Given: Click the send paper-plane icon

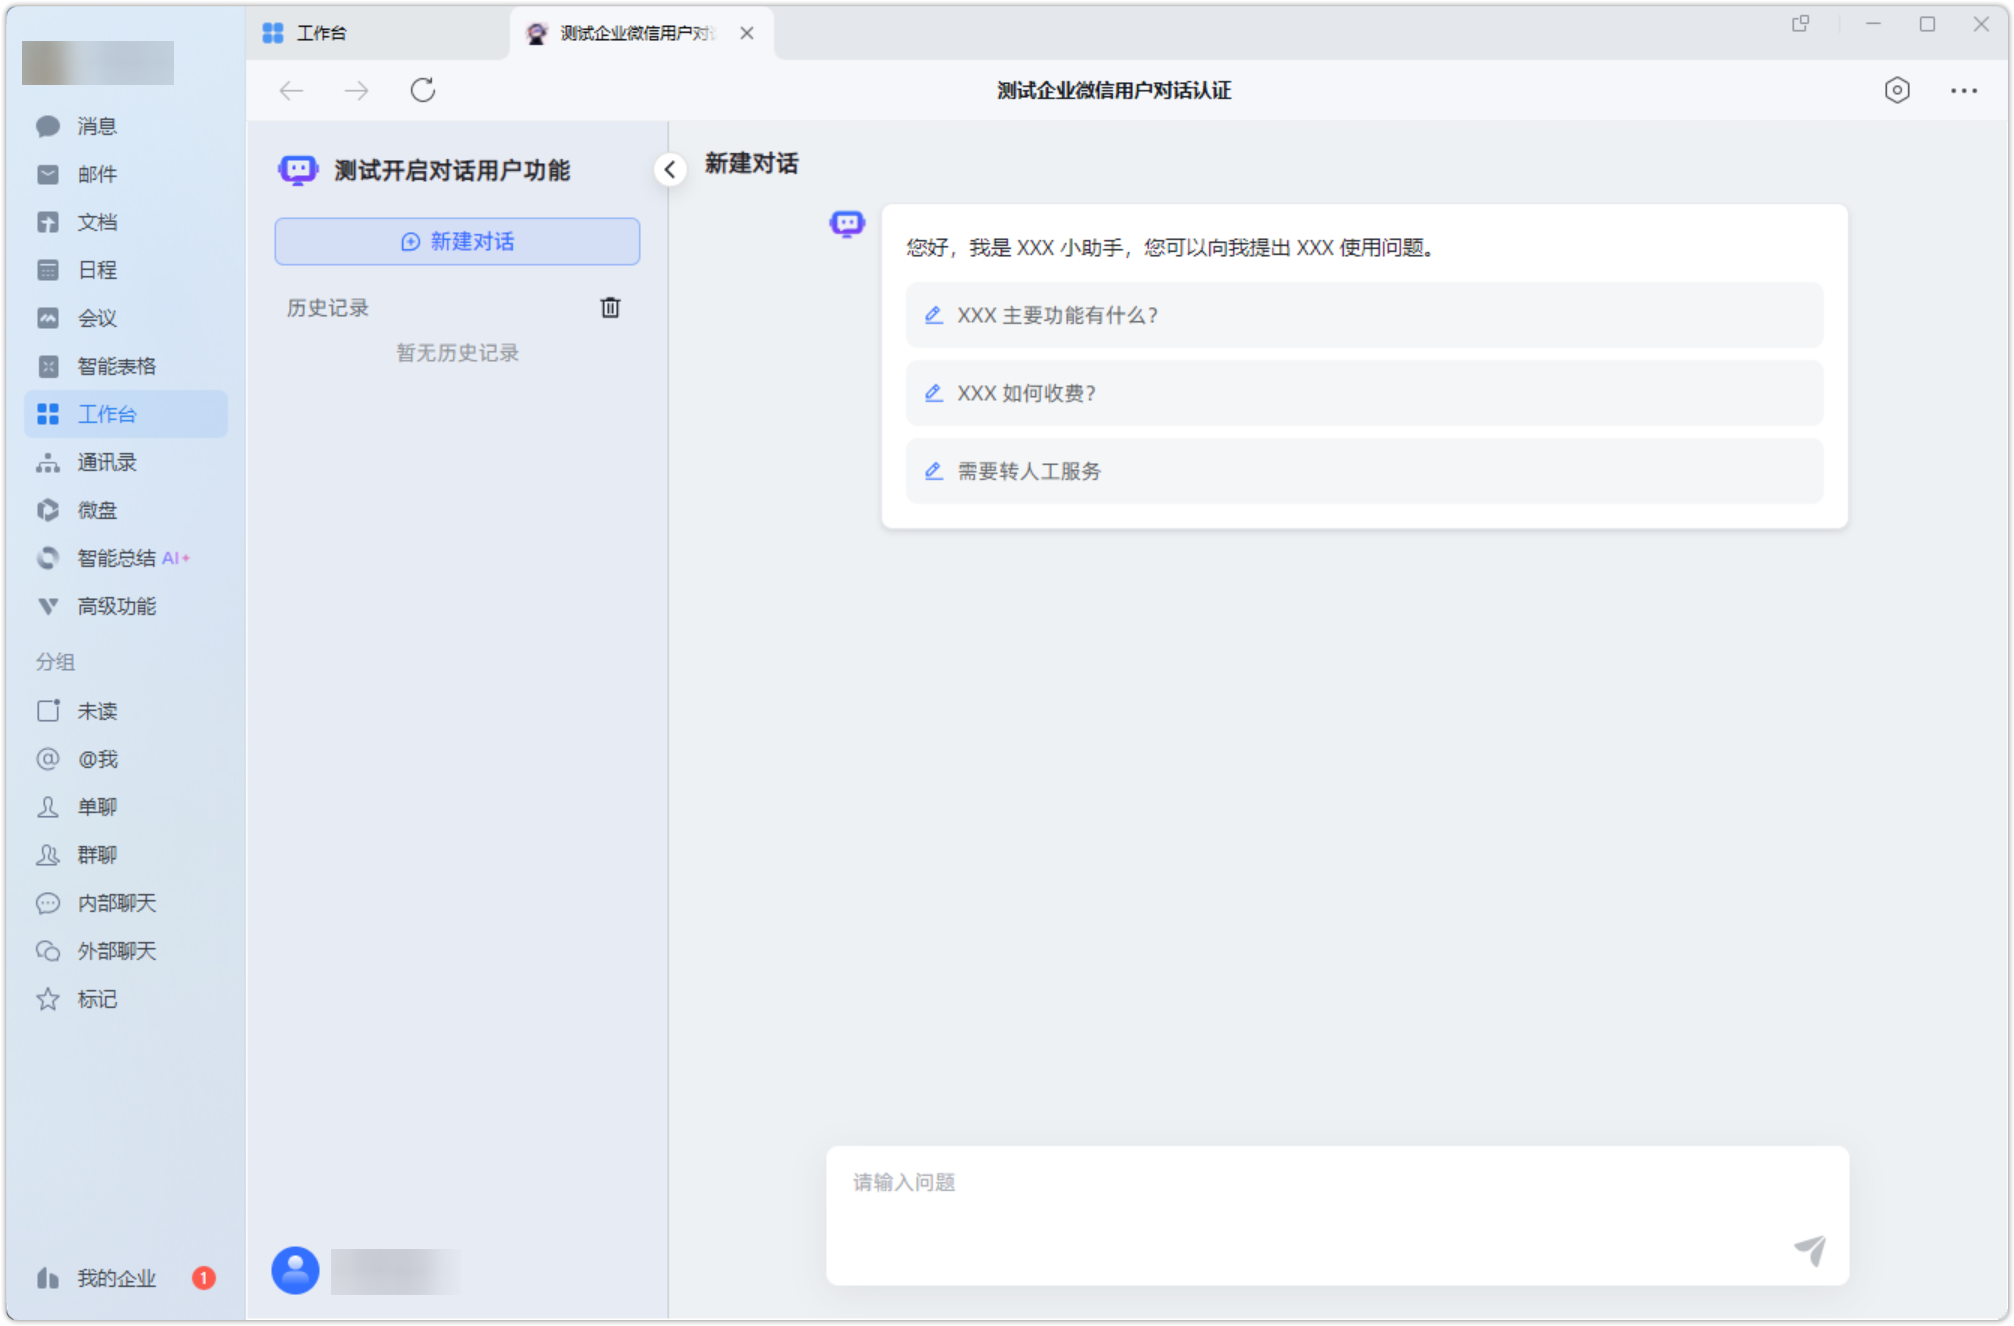Looking at the screenshot, I should 1810,1250.
